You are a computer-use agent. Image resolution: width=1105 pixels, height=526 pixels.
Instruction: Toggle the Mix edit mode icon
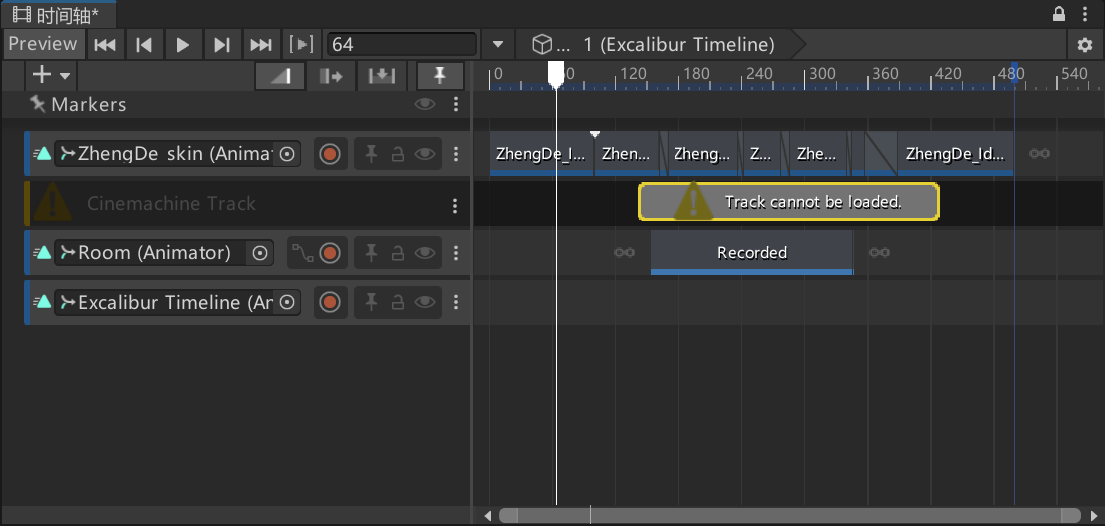coord(280,76)
